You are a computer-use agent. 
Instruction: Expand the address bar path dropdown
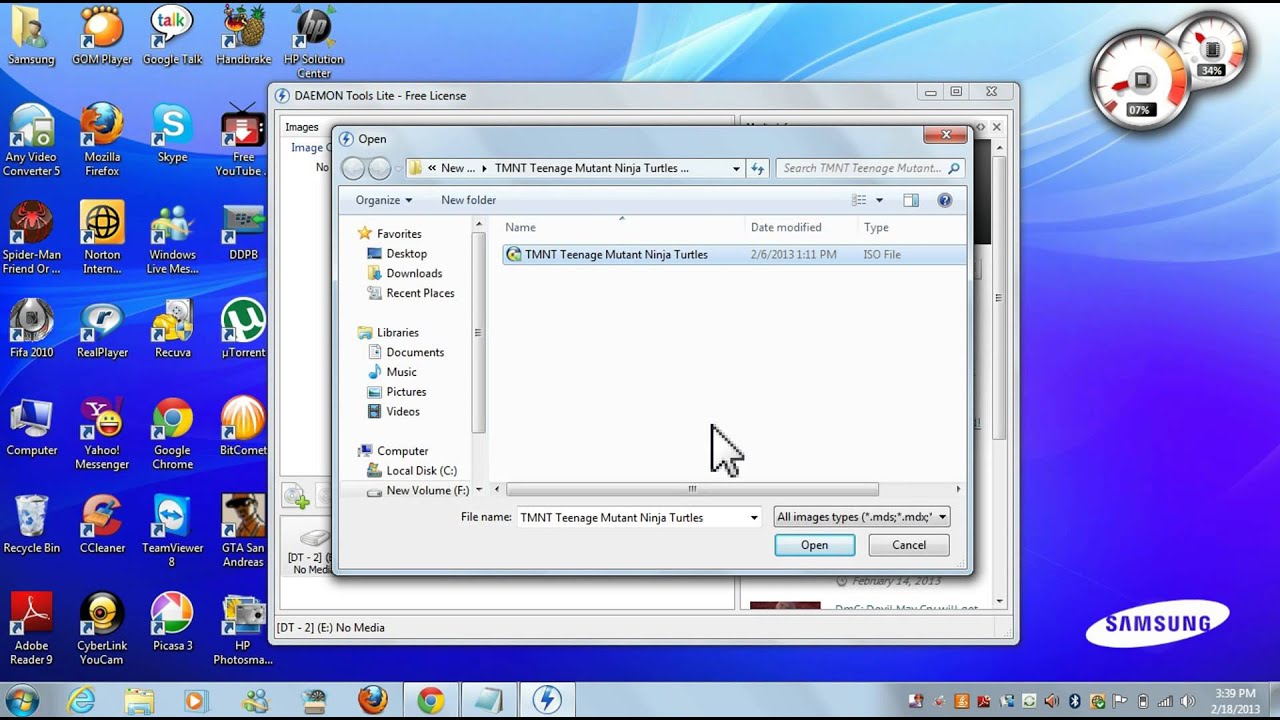click(736, 168)
